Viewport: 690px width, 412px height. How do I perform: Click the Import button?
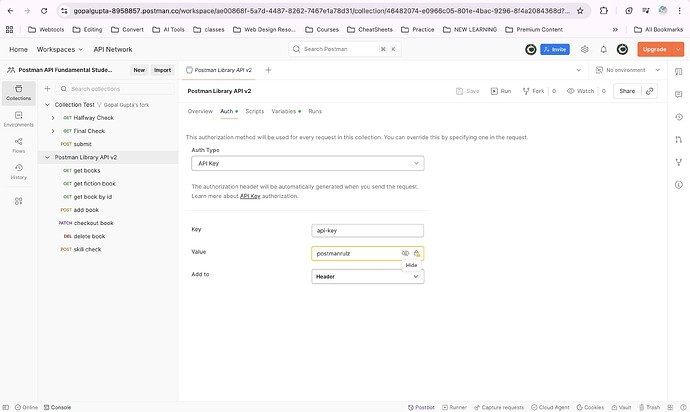point(162,70)
